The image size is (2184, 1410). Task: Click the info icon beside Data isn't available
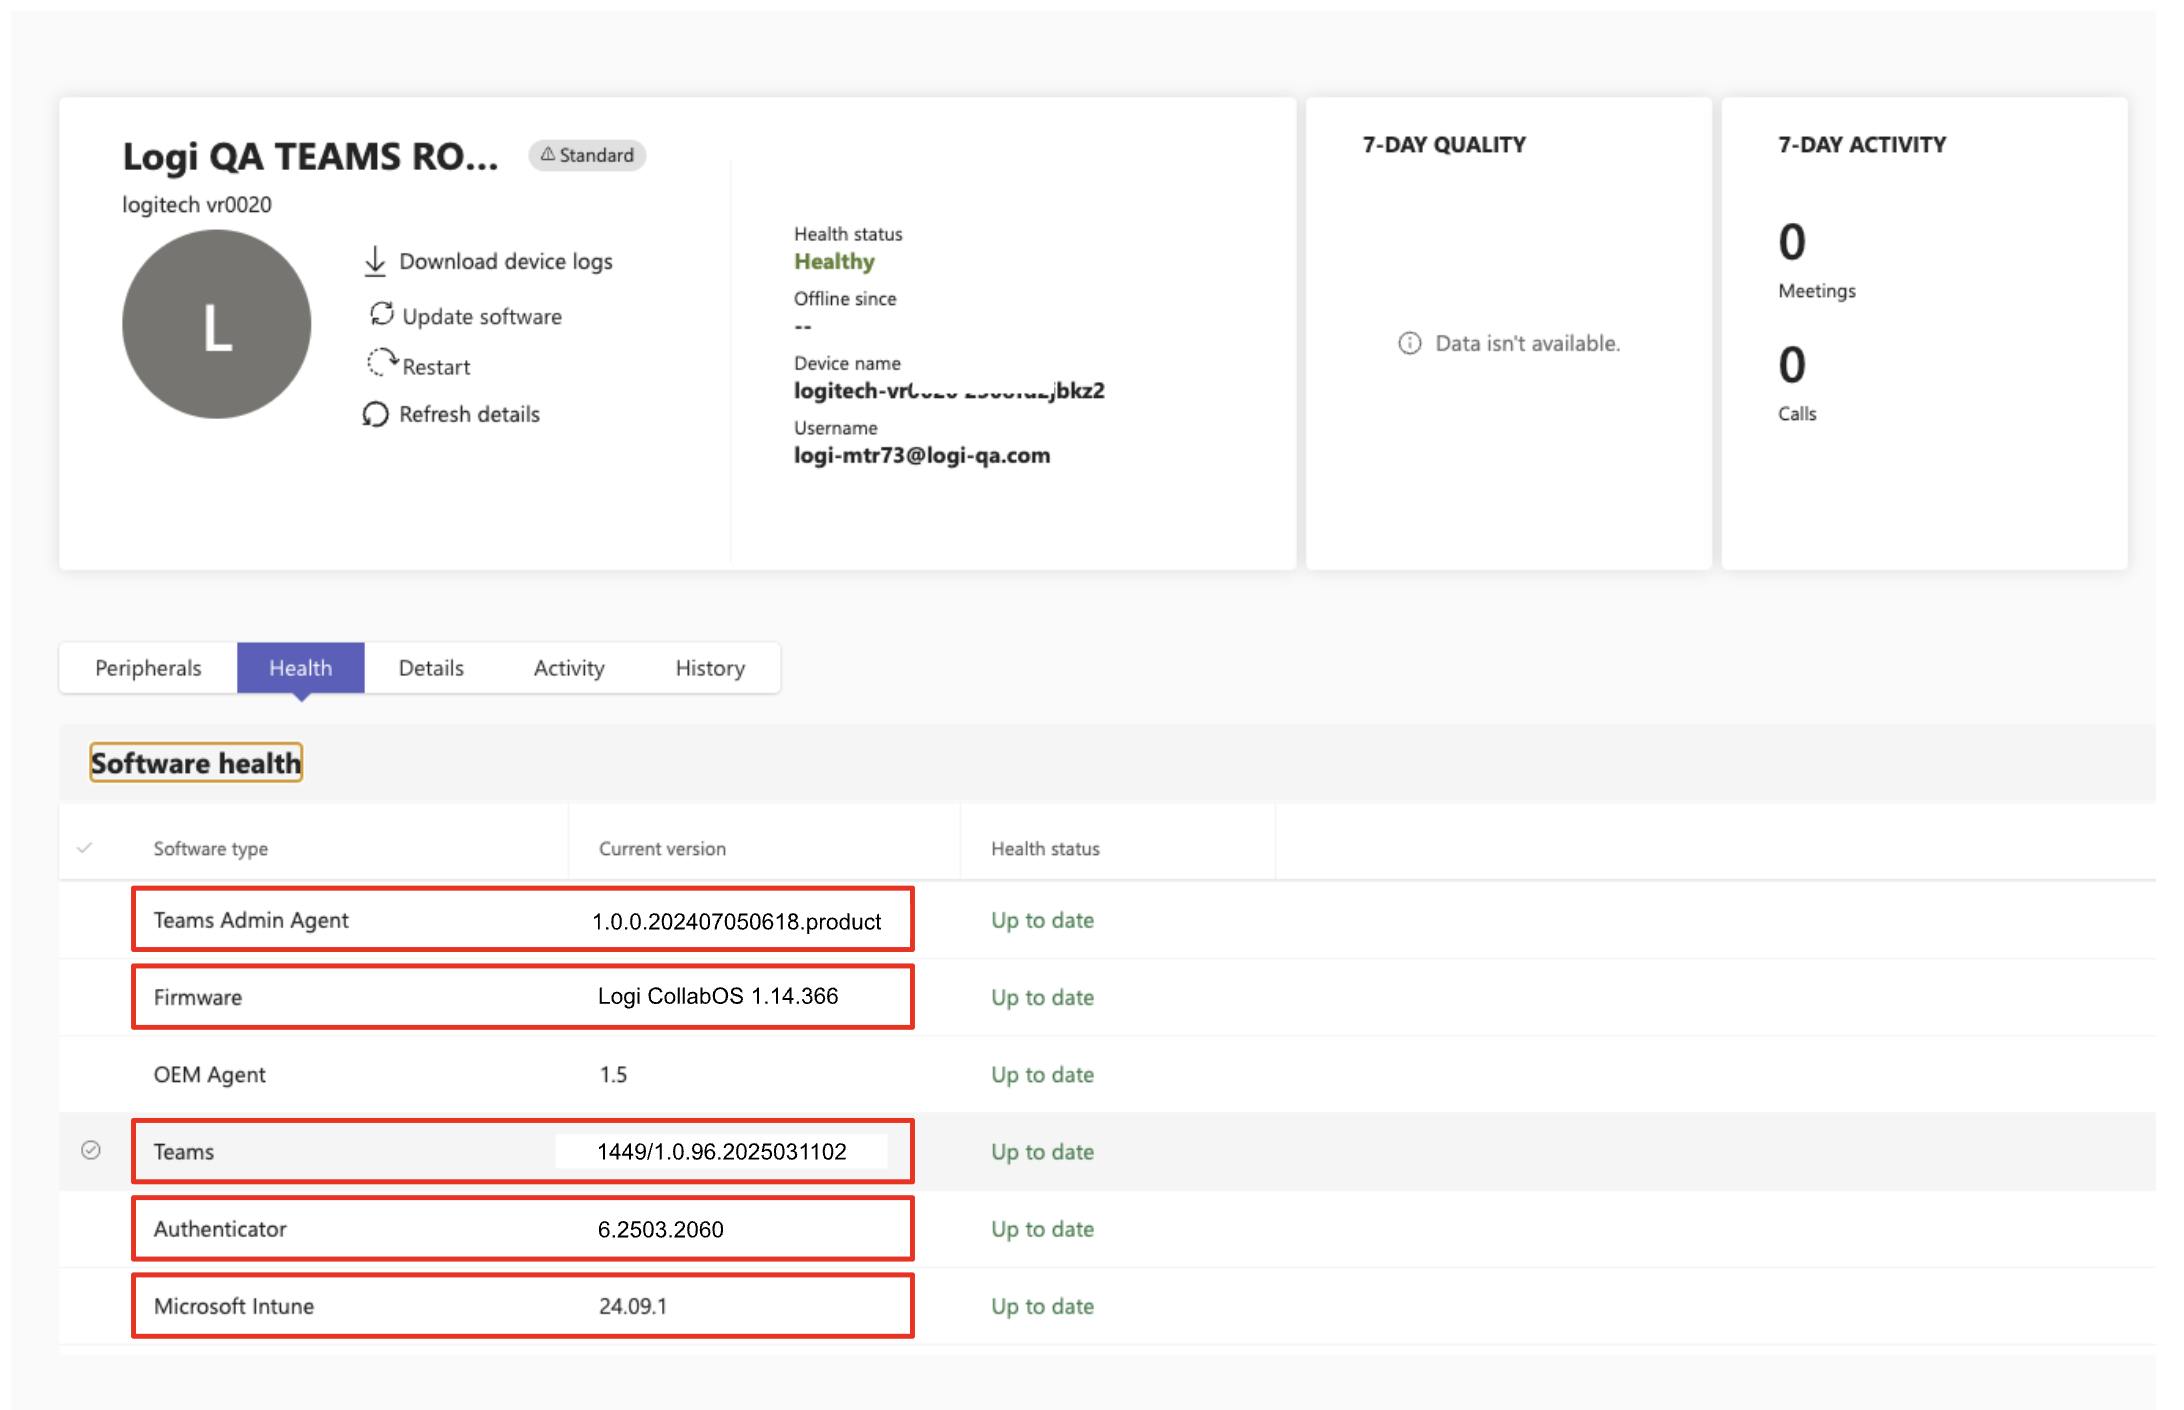[1409, 343]
